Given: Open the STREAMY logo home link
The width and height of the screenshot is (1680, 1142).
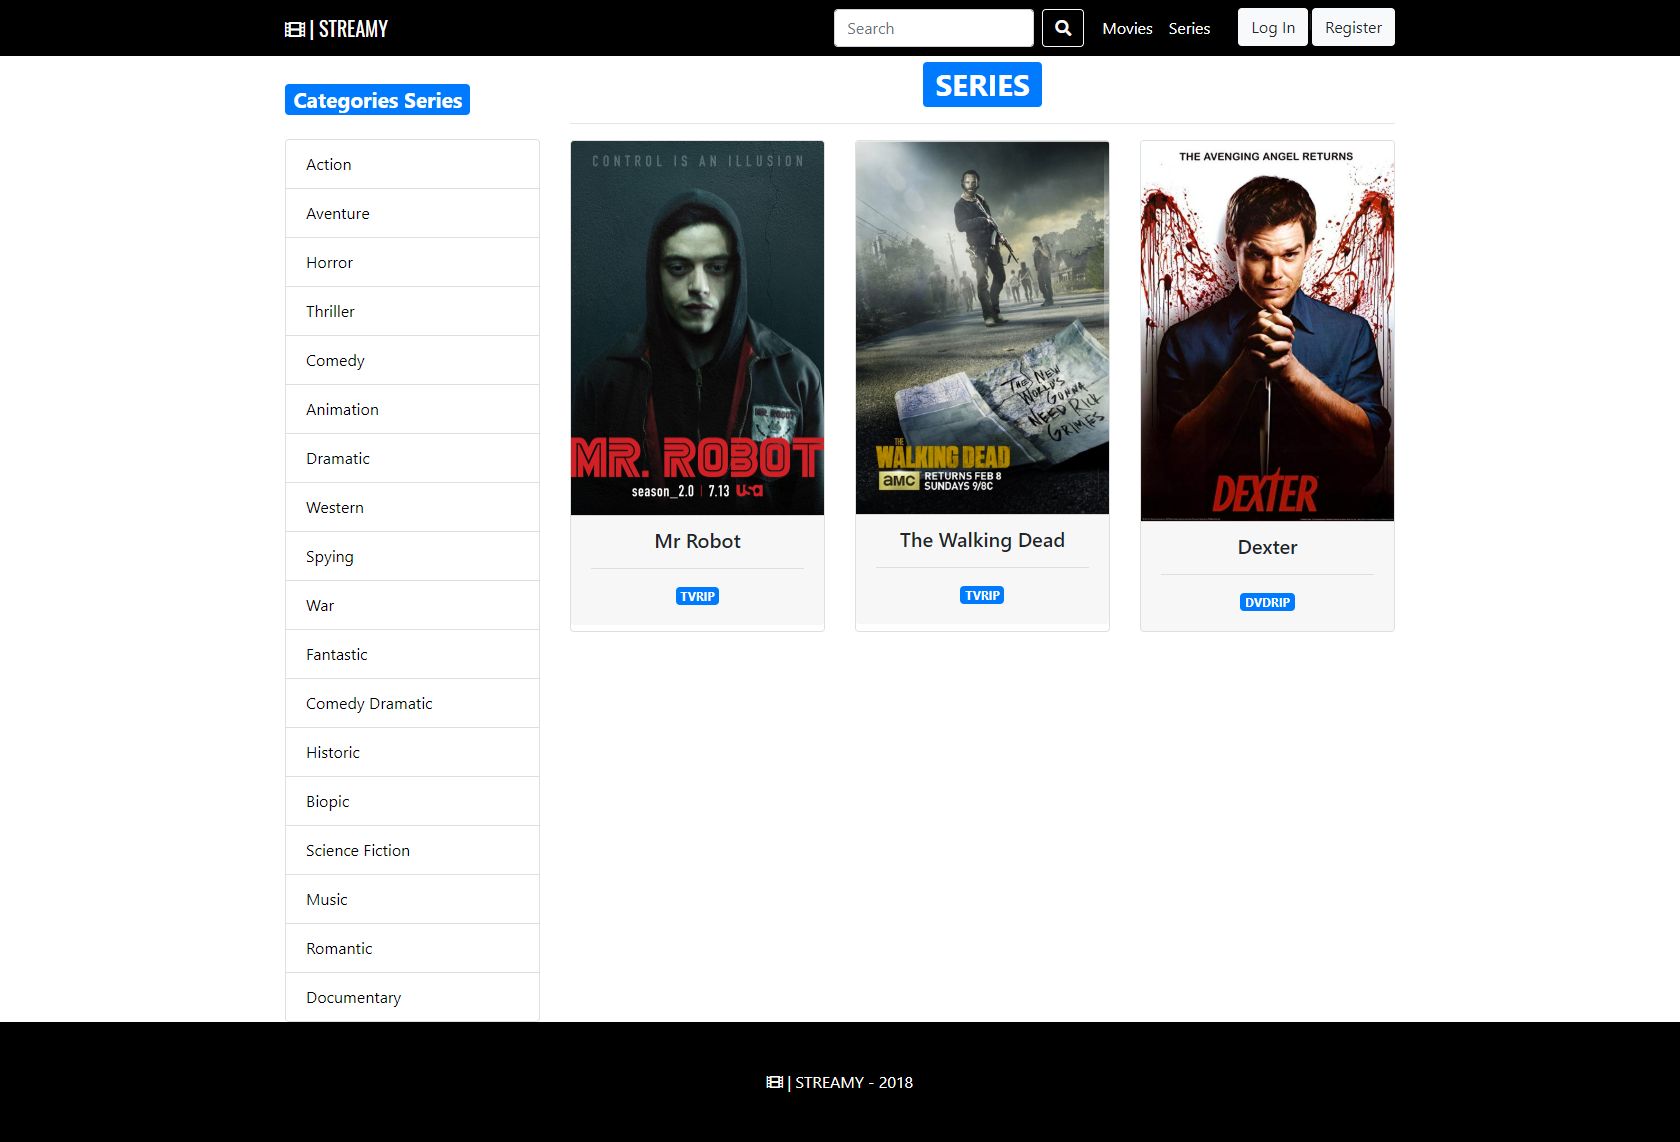Looking at the screenshot, I should 336,29.
